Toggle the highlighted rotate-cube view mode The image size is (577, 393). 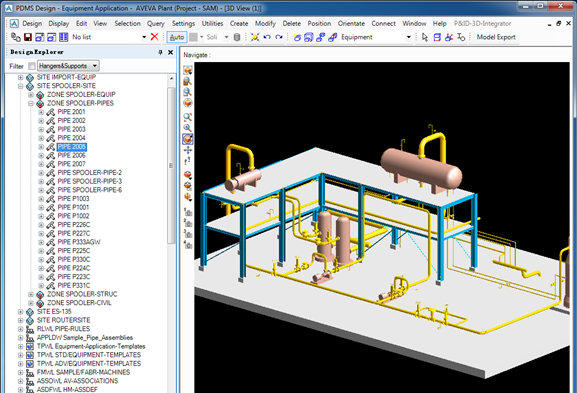(x=188, y=139)
